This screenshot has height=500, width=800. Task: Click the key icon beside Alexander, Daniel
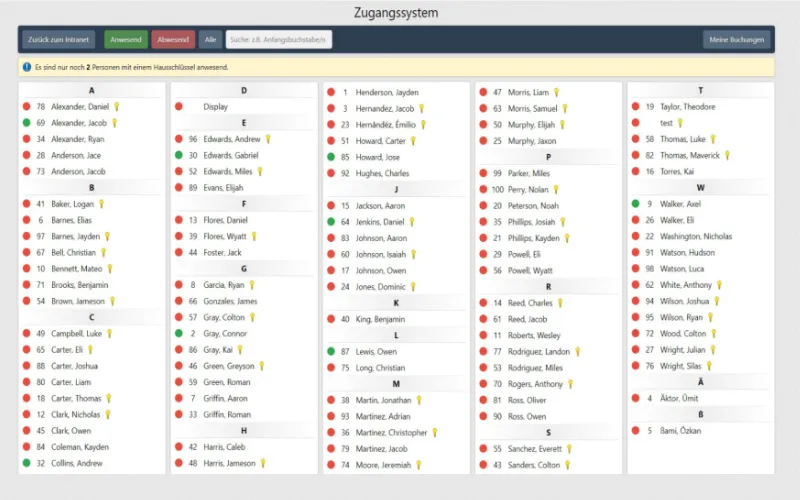click(116, 106)
